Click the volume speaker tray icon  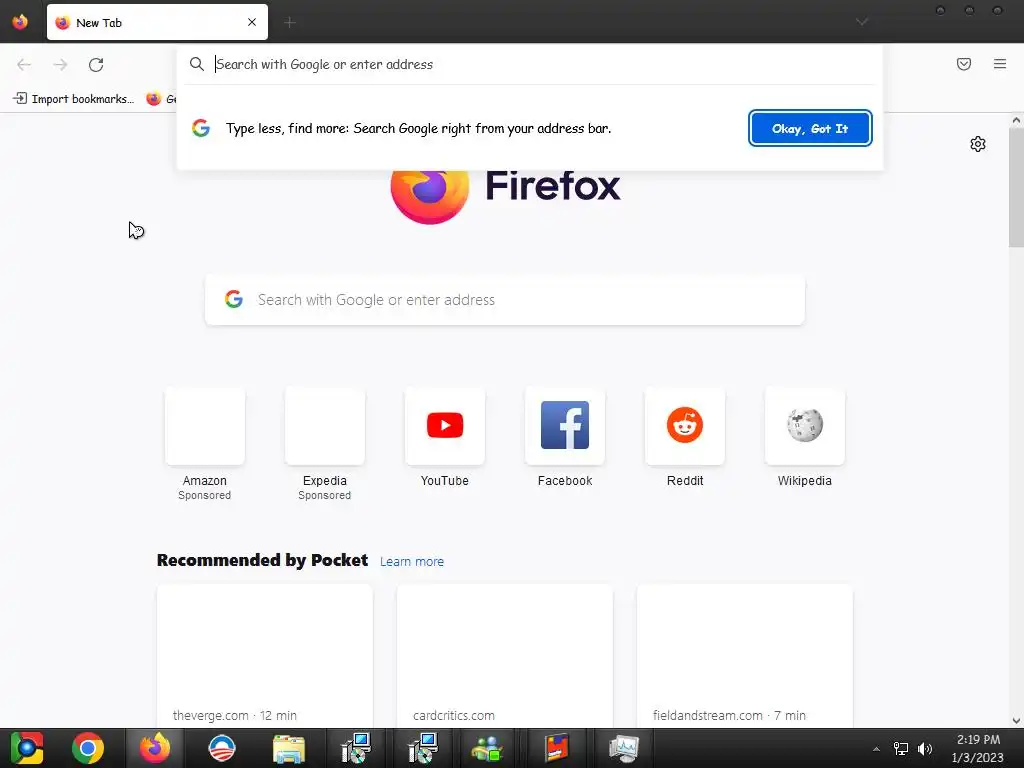click(925, 749)
